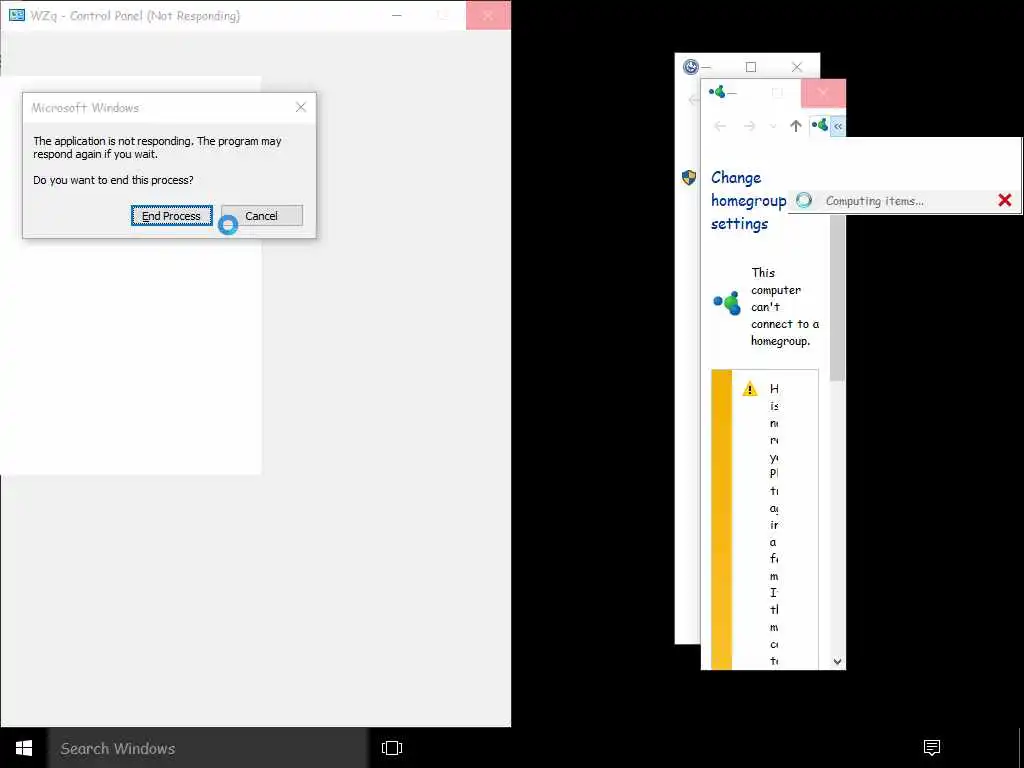
Task: Click the HomeGroup window title icon
Action: (x=717, y=92)
